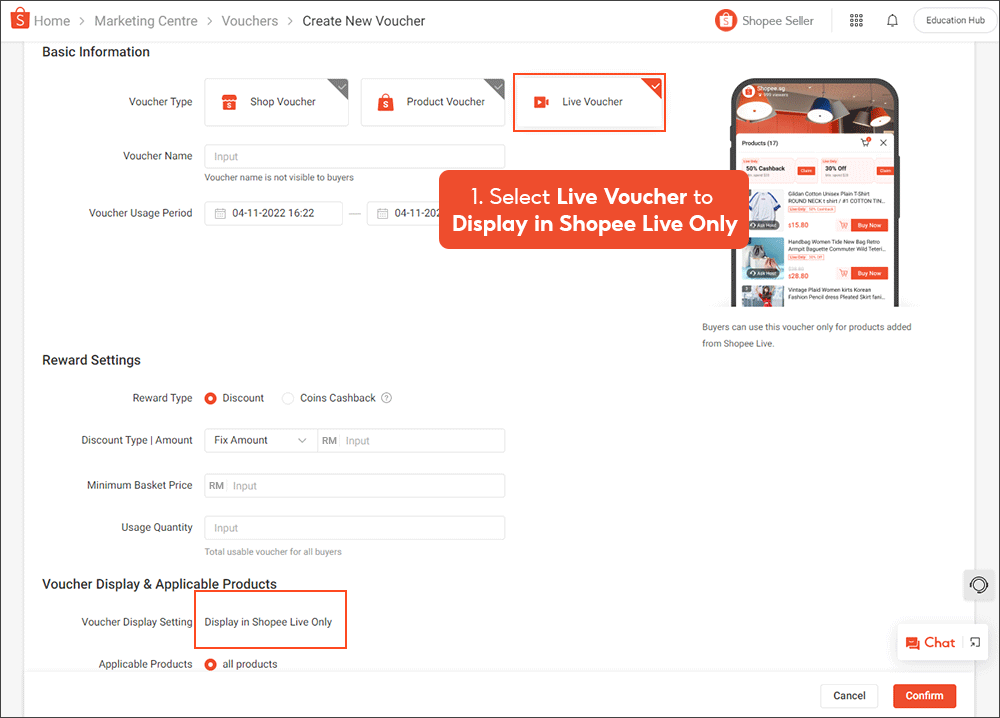Open the usage period start date picker
Image resolution: width=1000 pixels, height=718 pixels.
(273, 213)
